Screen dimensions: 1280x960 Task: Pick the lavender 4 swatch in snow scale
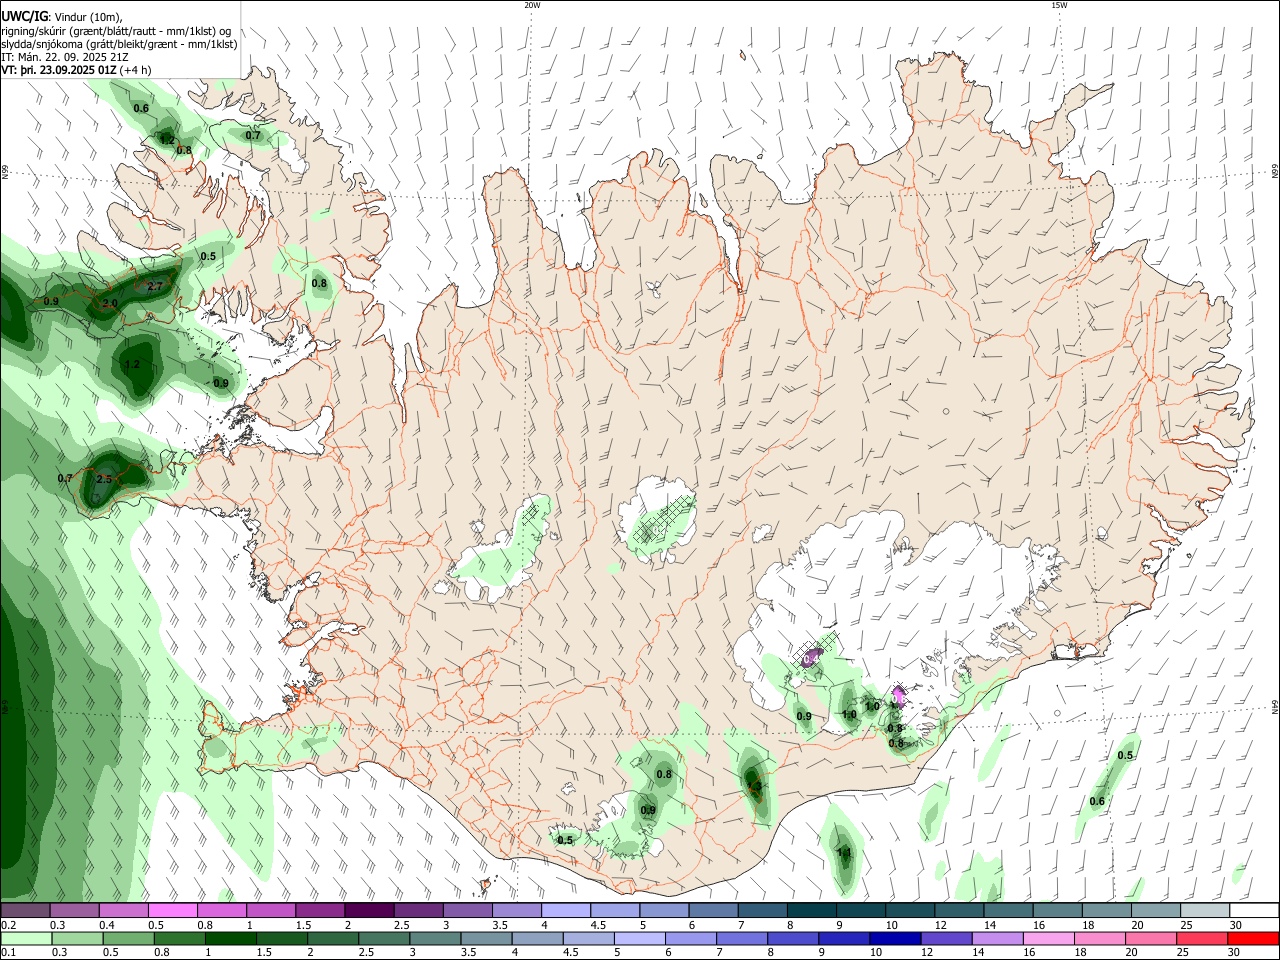[565, 910]
